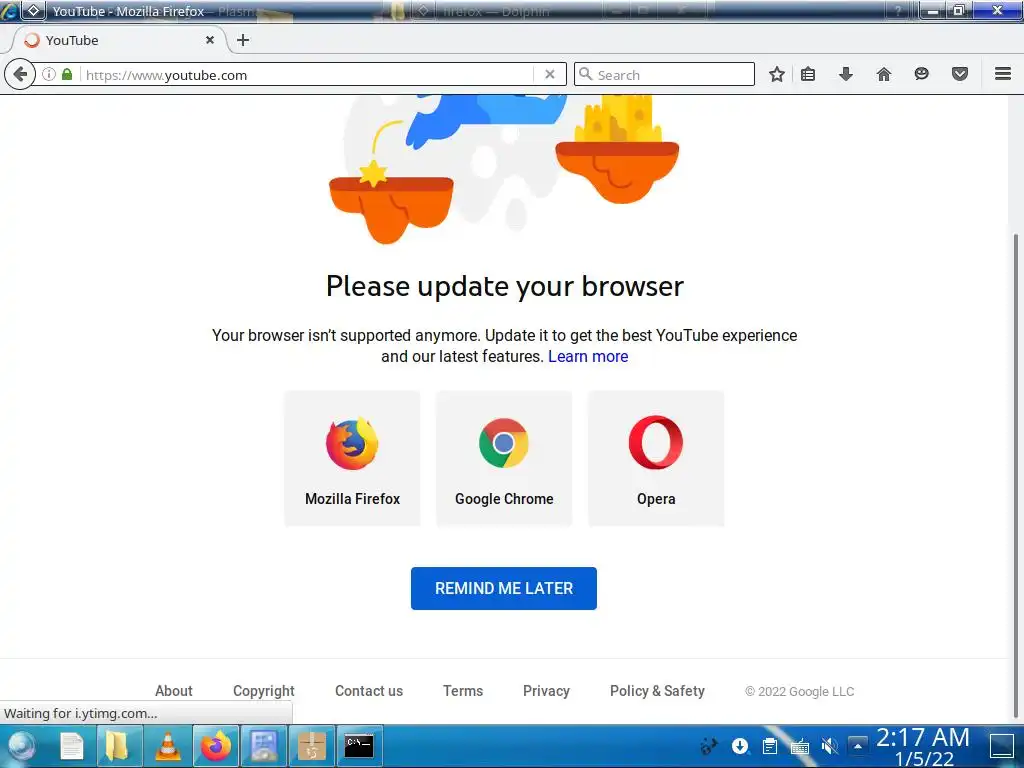Launch VLC cone icon in taskbar

[167, 746]
